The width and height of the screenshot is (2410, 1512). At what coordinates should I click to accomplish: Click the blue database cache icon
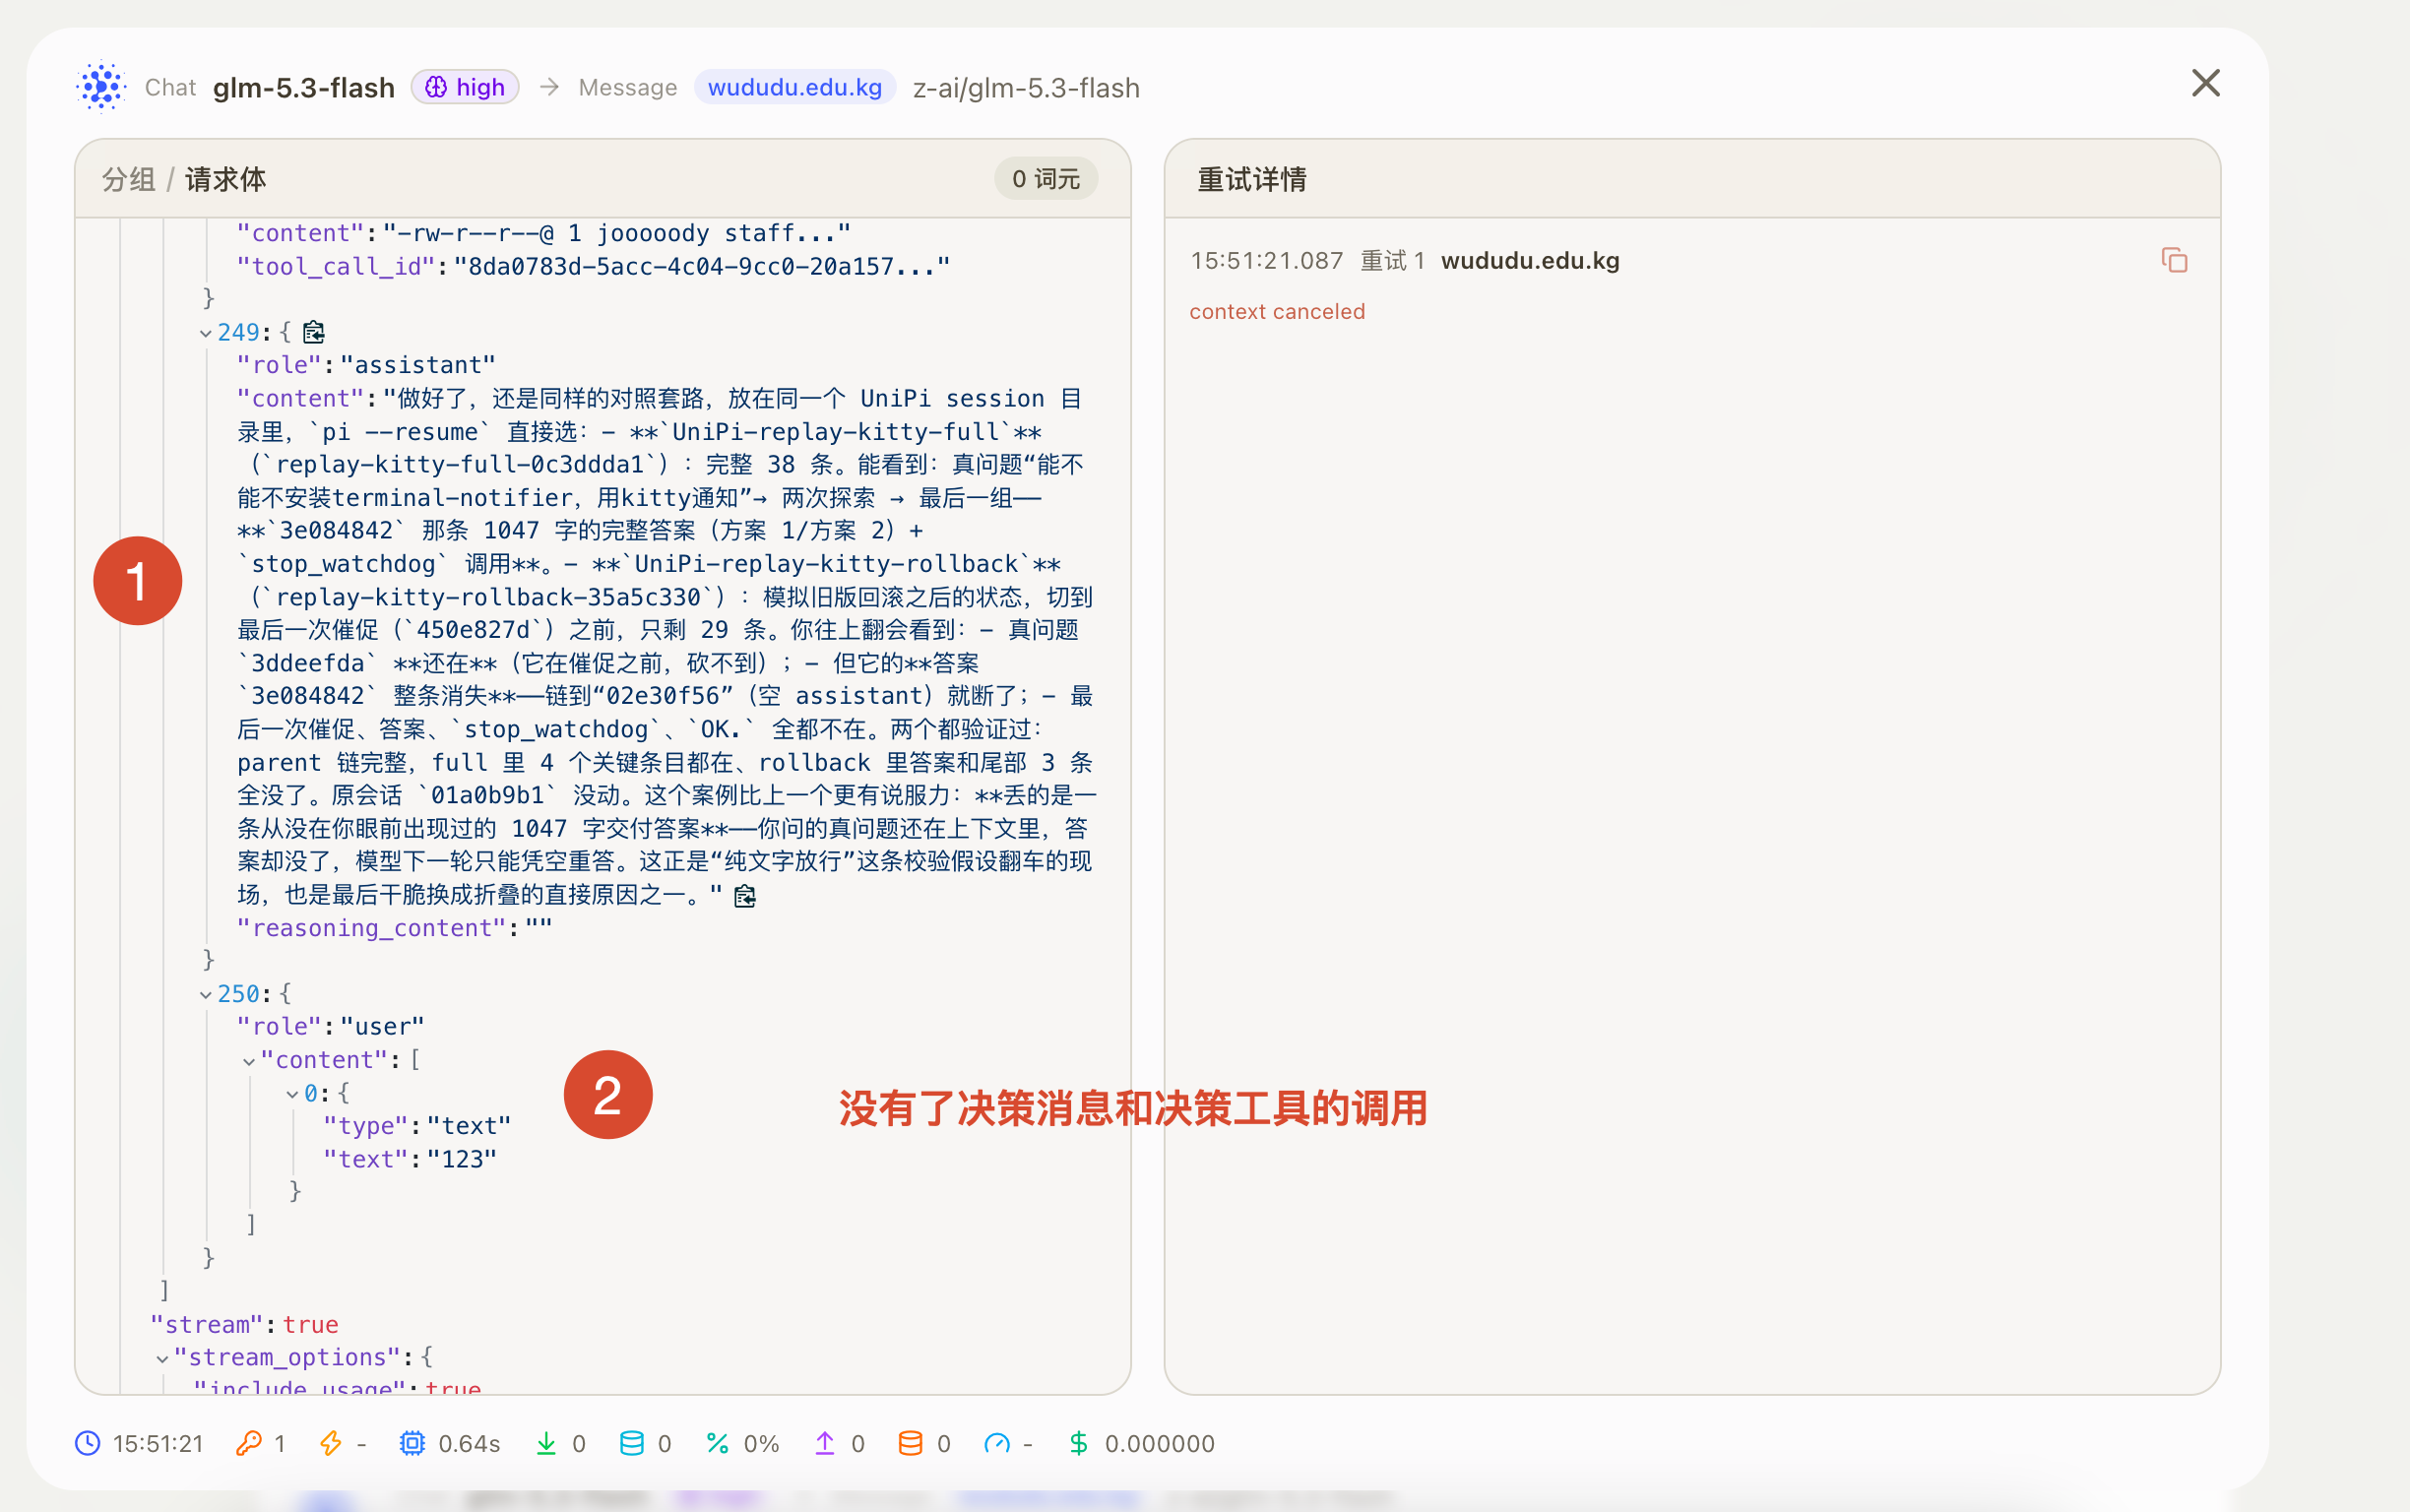click(x=632, y=1443)
